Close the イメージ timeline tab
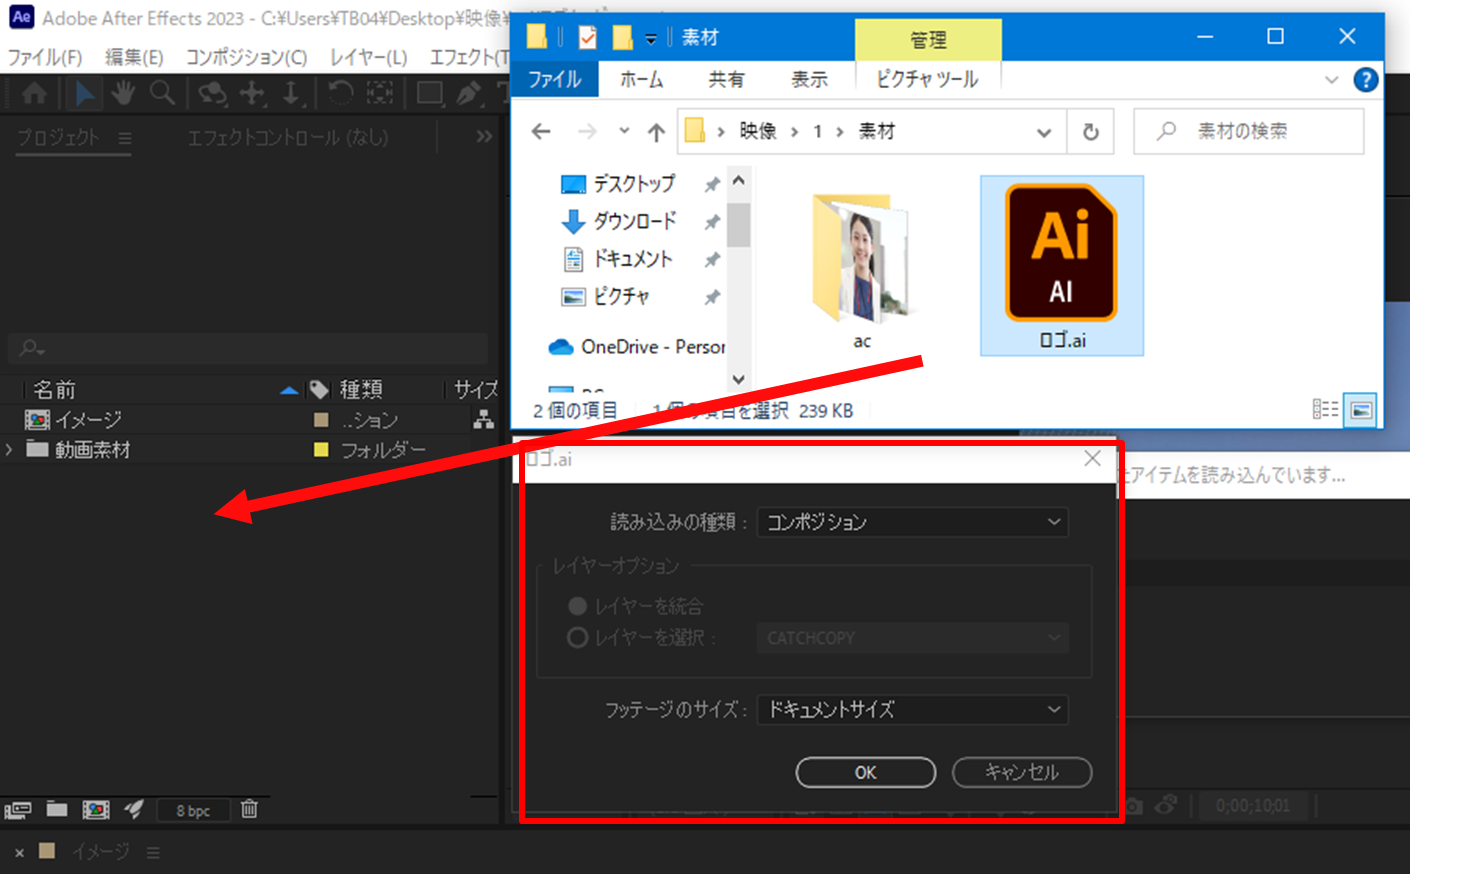The width and height of the screenshot is (1464, 874). pyautogui.click(x=19, y=852)
